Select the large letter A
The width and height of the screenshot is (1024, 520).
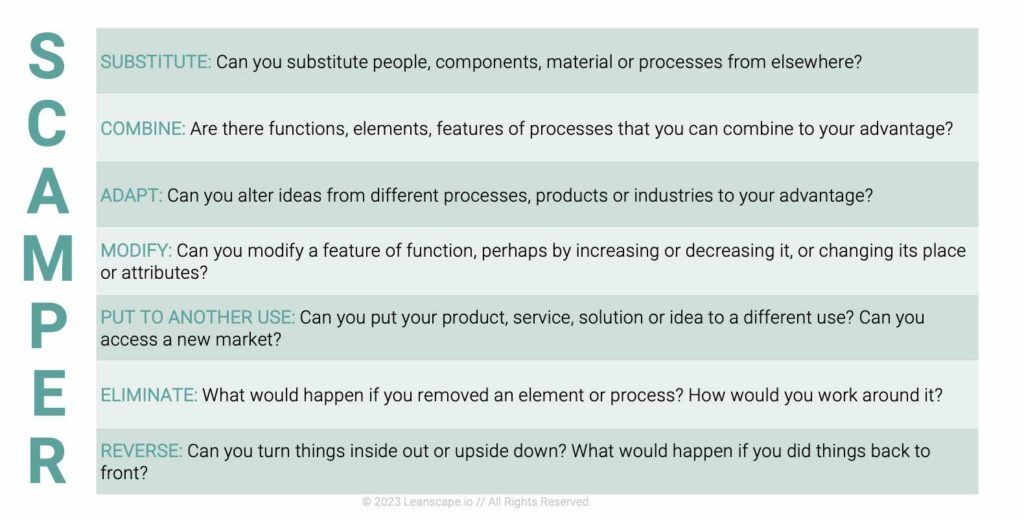click(x=47, y=191)
